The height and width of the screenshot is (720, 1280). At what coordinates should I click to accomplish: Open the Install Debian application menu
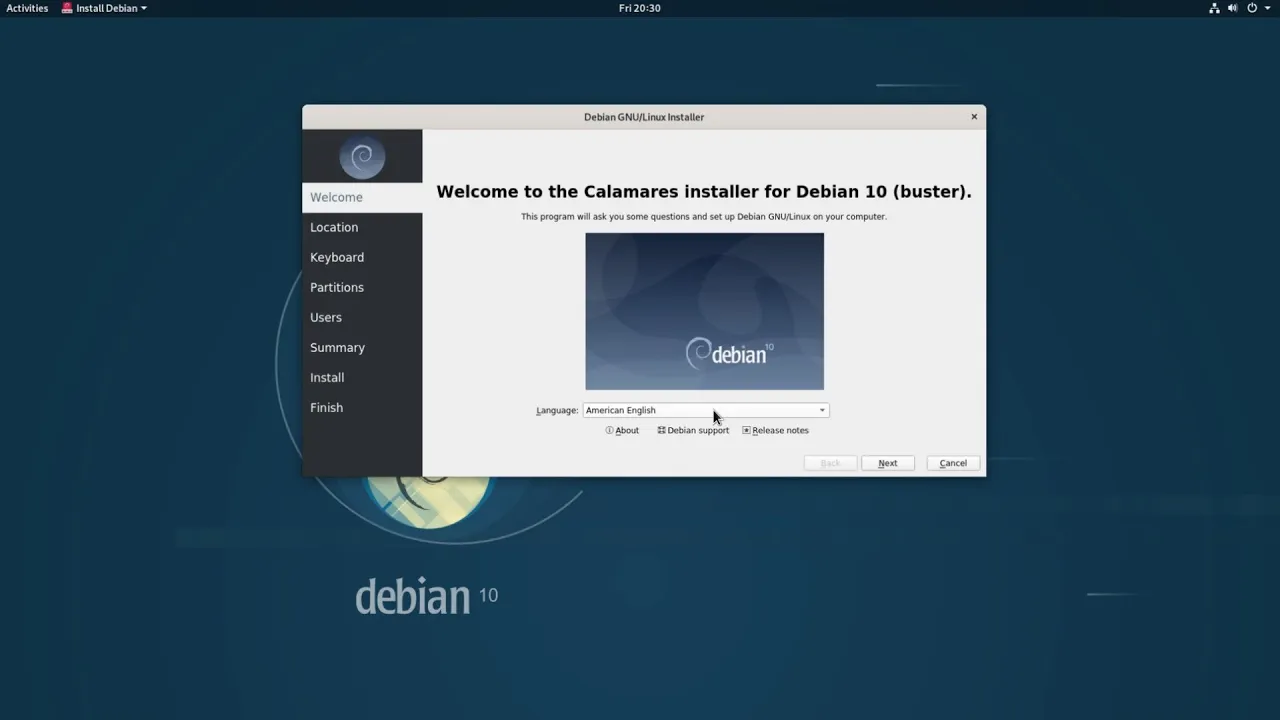click(104, 8)
